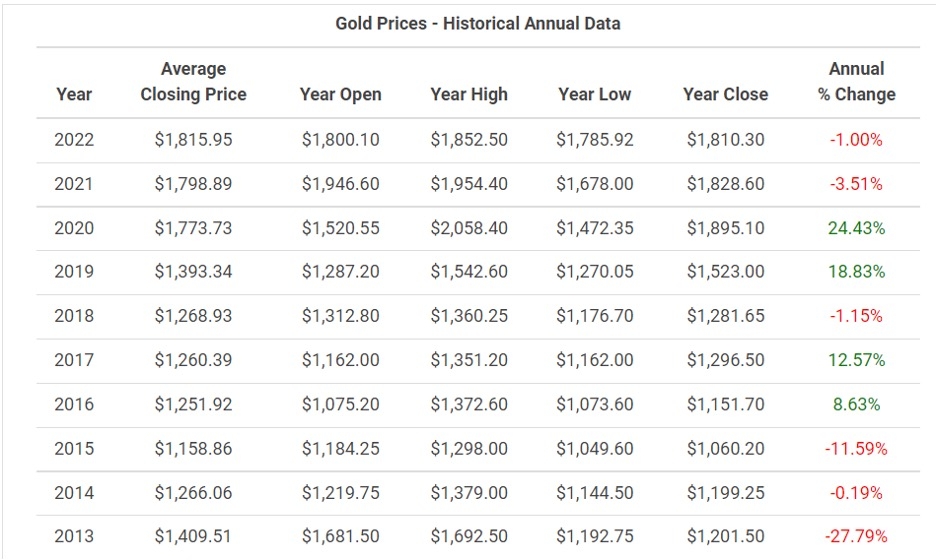This screenshot has height=560, width=936.
Task: Click the 2020 annual change value 24.43%
Action: click(856, 228)
